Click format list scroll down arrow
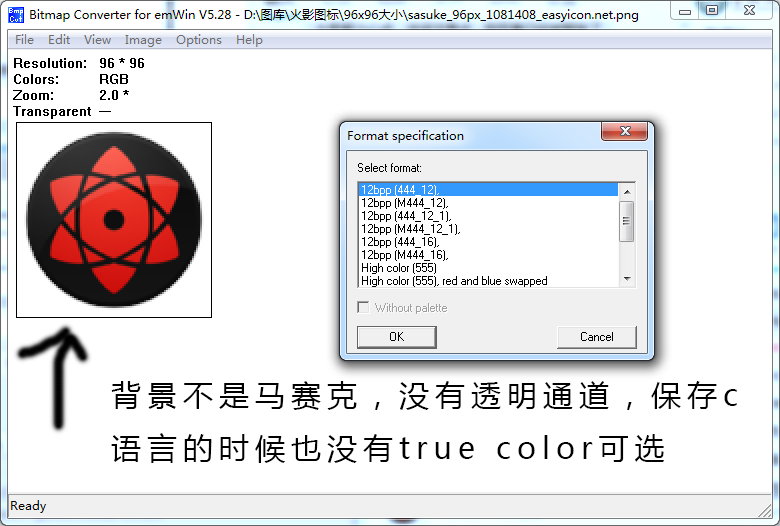780x526 pixels. coord(627,279)
